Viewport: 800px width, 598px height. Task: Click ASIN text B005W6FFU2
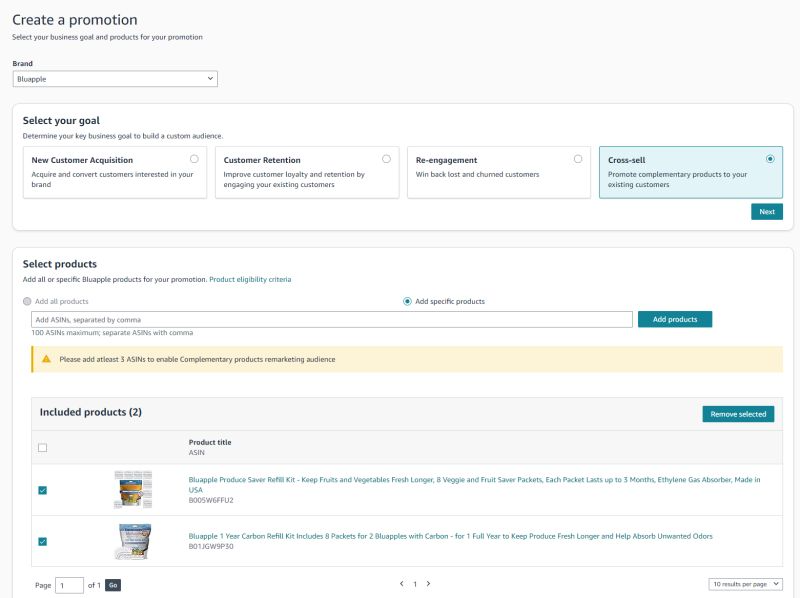click(211, 501)
